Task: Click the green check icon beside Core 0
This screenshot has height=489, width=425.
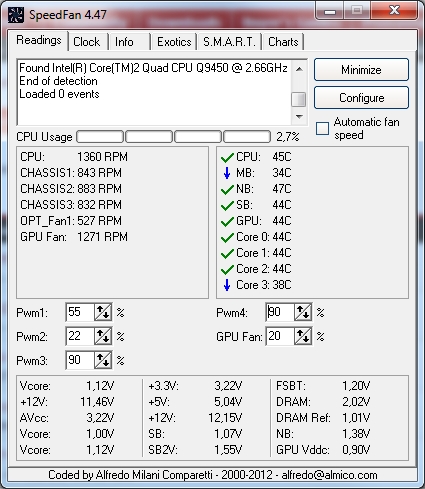Action: [227, 237]
